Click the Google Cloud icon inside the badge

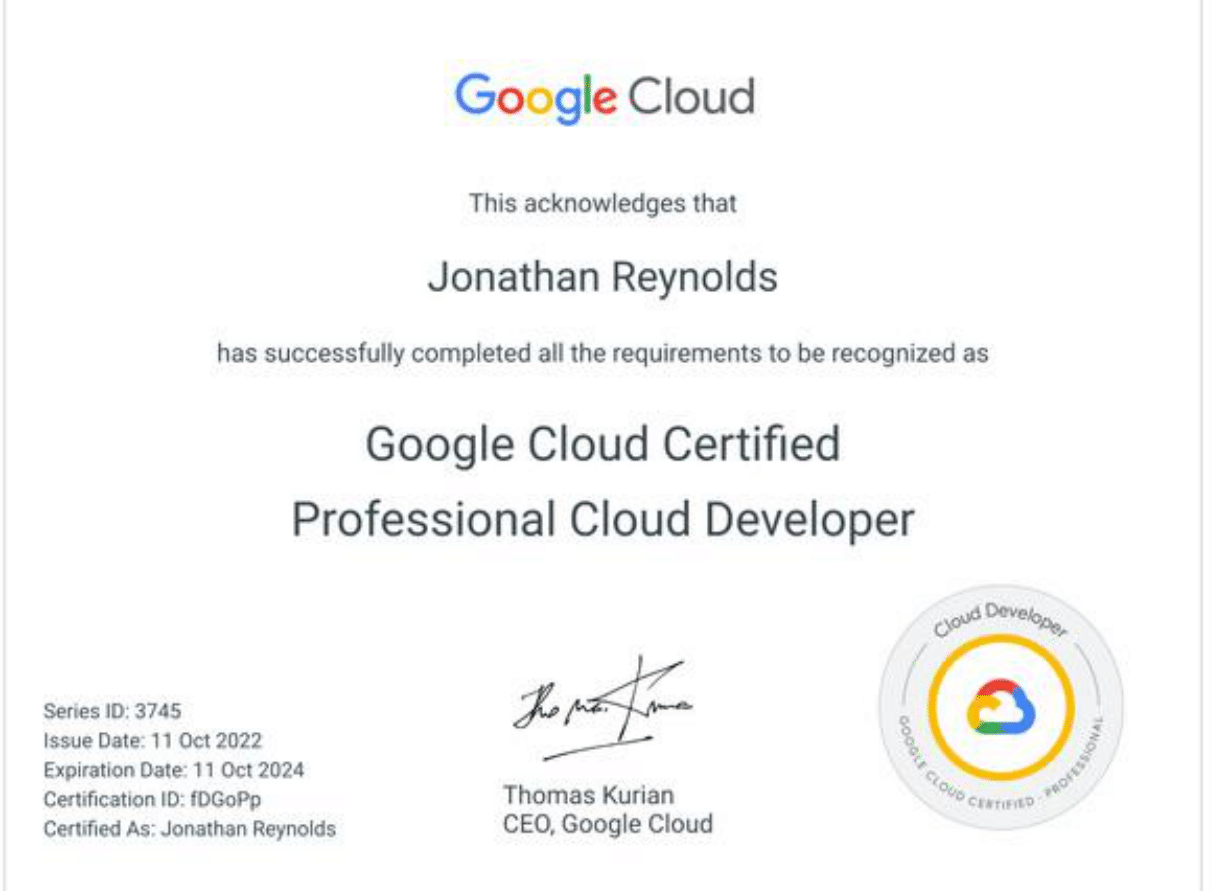(1001, 709)
